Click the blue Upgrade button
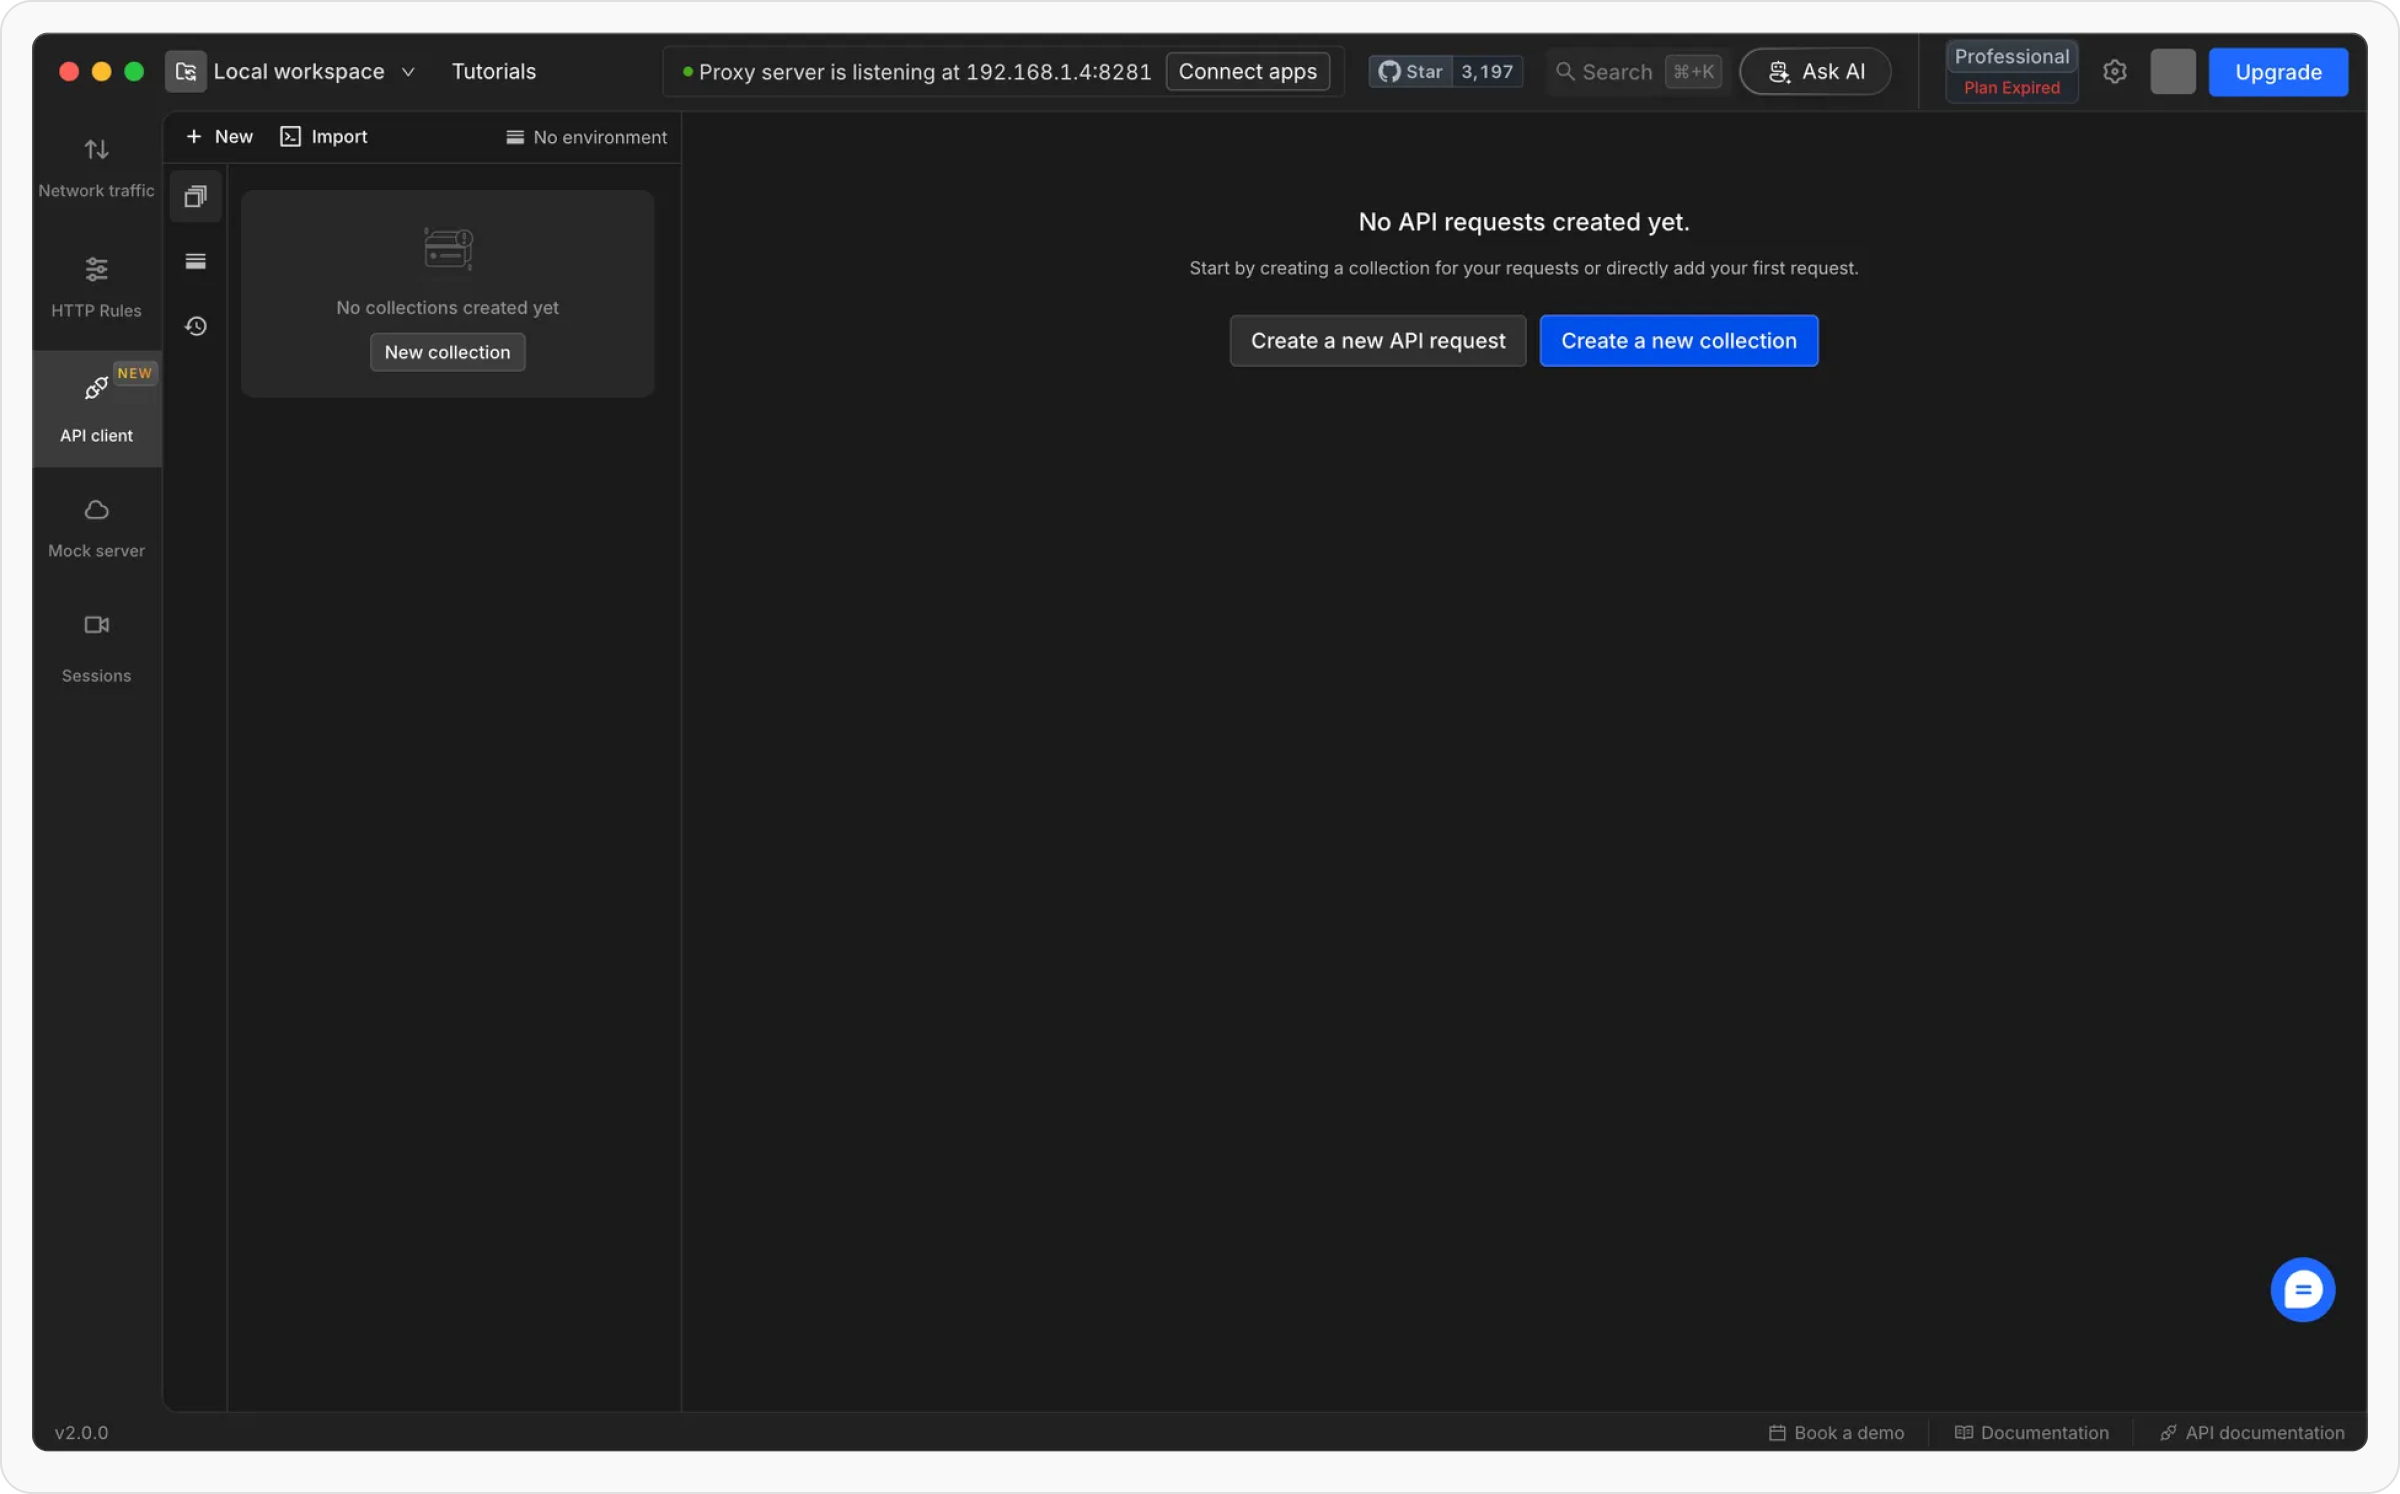 coord(2277,72)
